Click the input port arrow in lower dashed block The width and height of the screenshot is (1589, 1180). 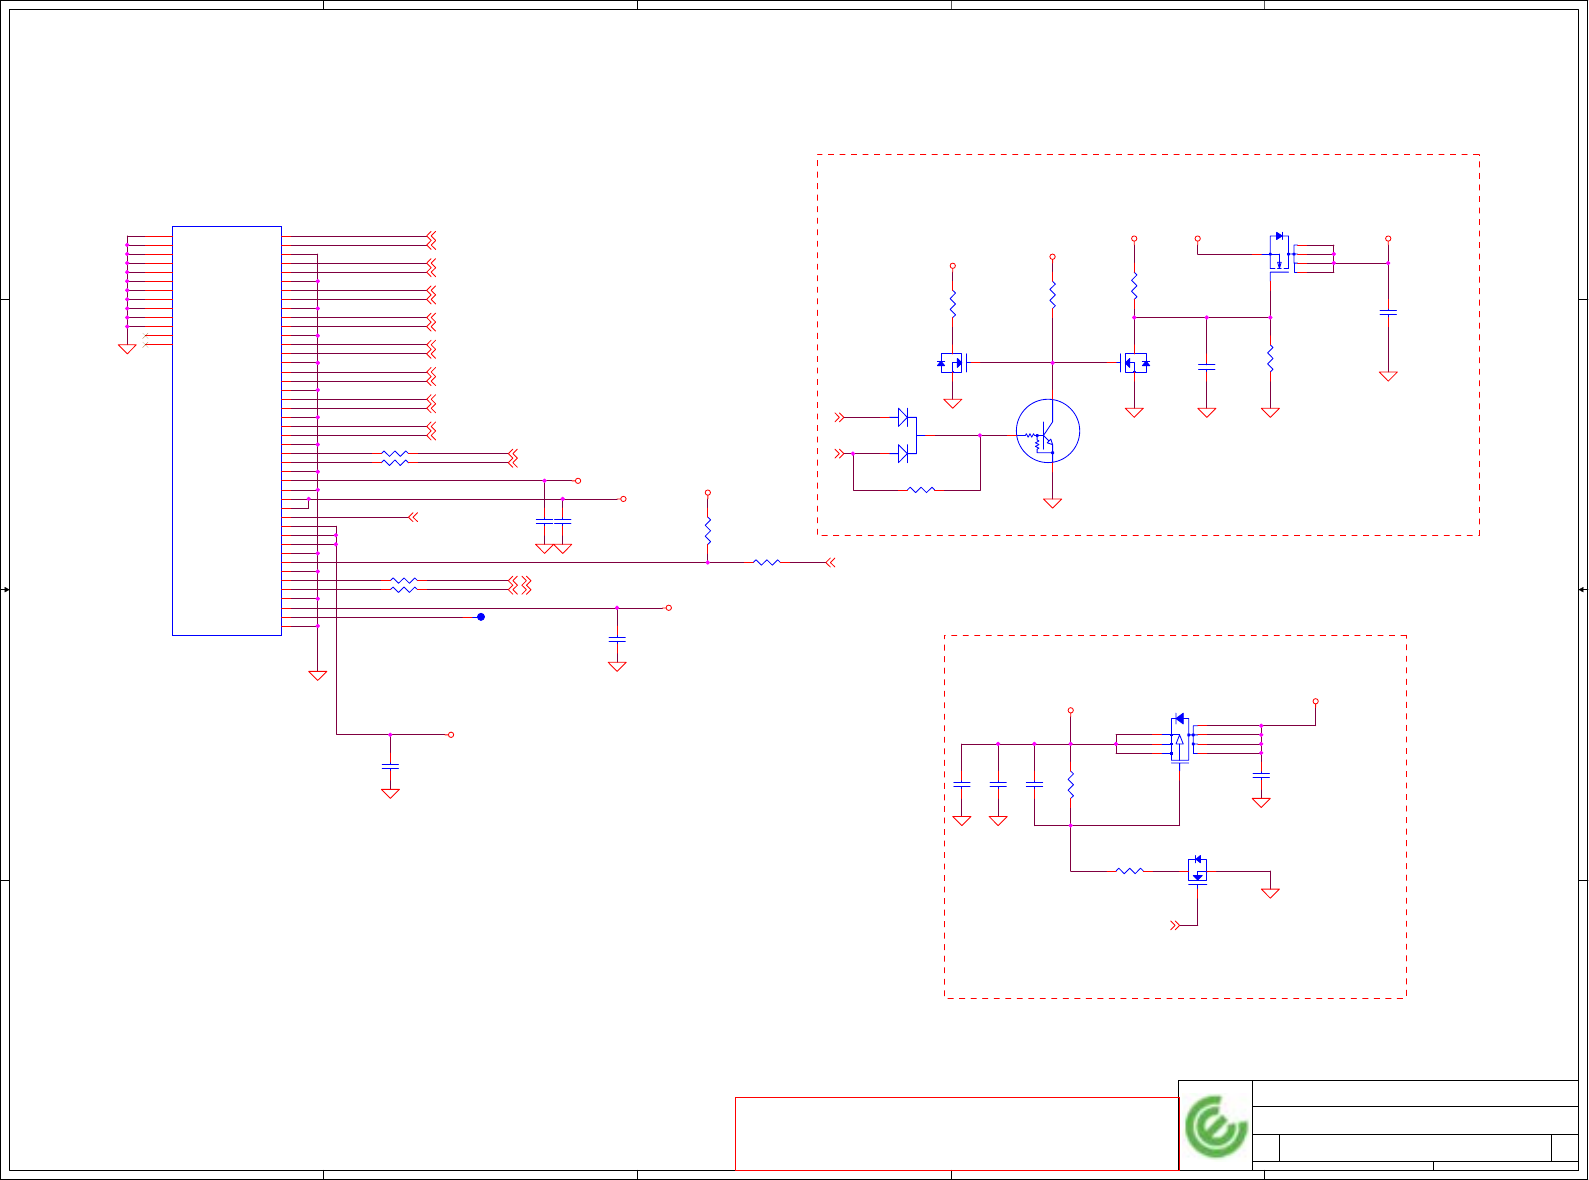click(x=1176, y=926)
